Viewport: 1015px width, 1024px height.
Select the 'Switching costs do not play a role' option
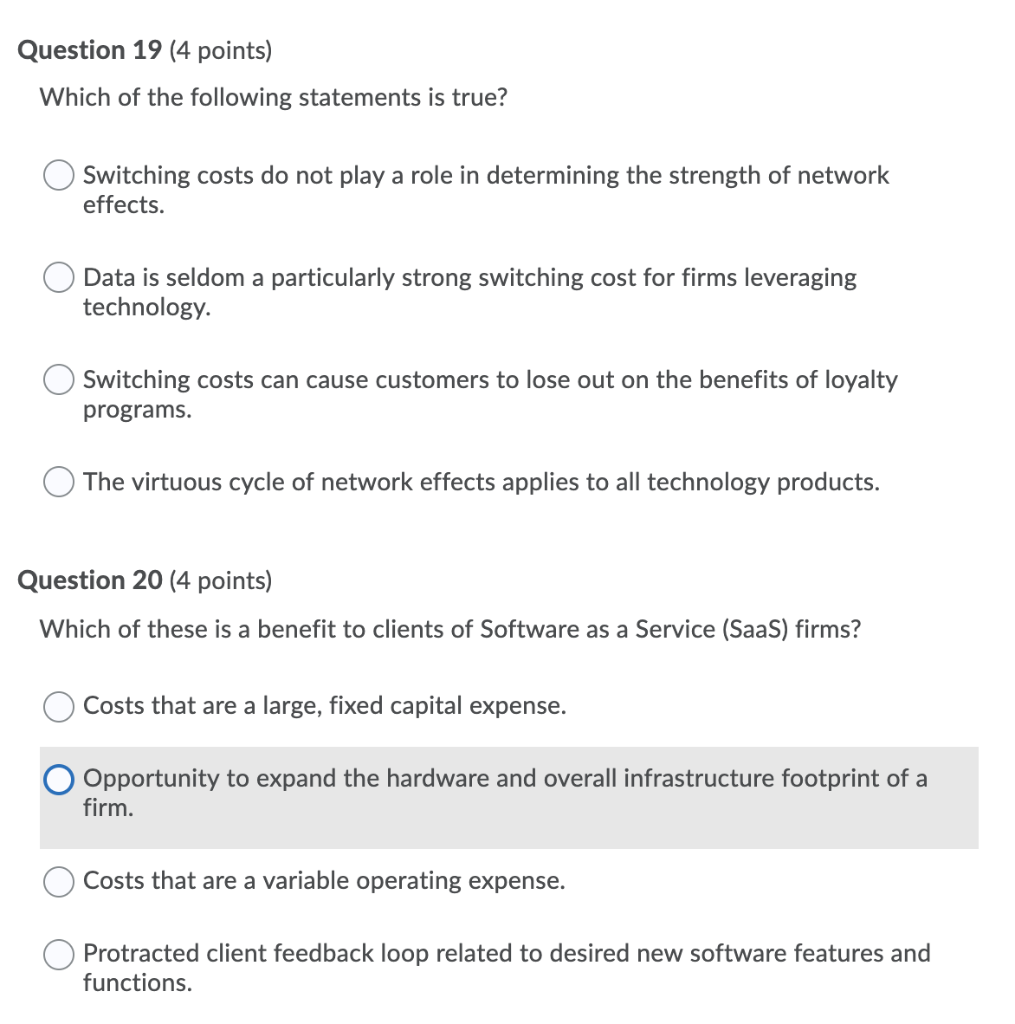click(x=58, y=175)
